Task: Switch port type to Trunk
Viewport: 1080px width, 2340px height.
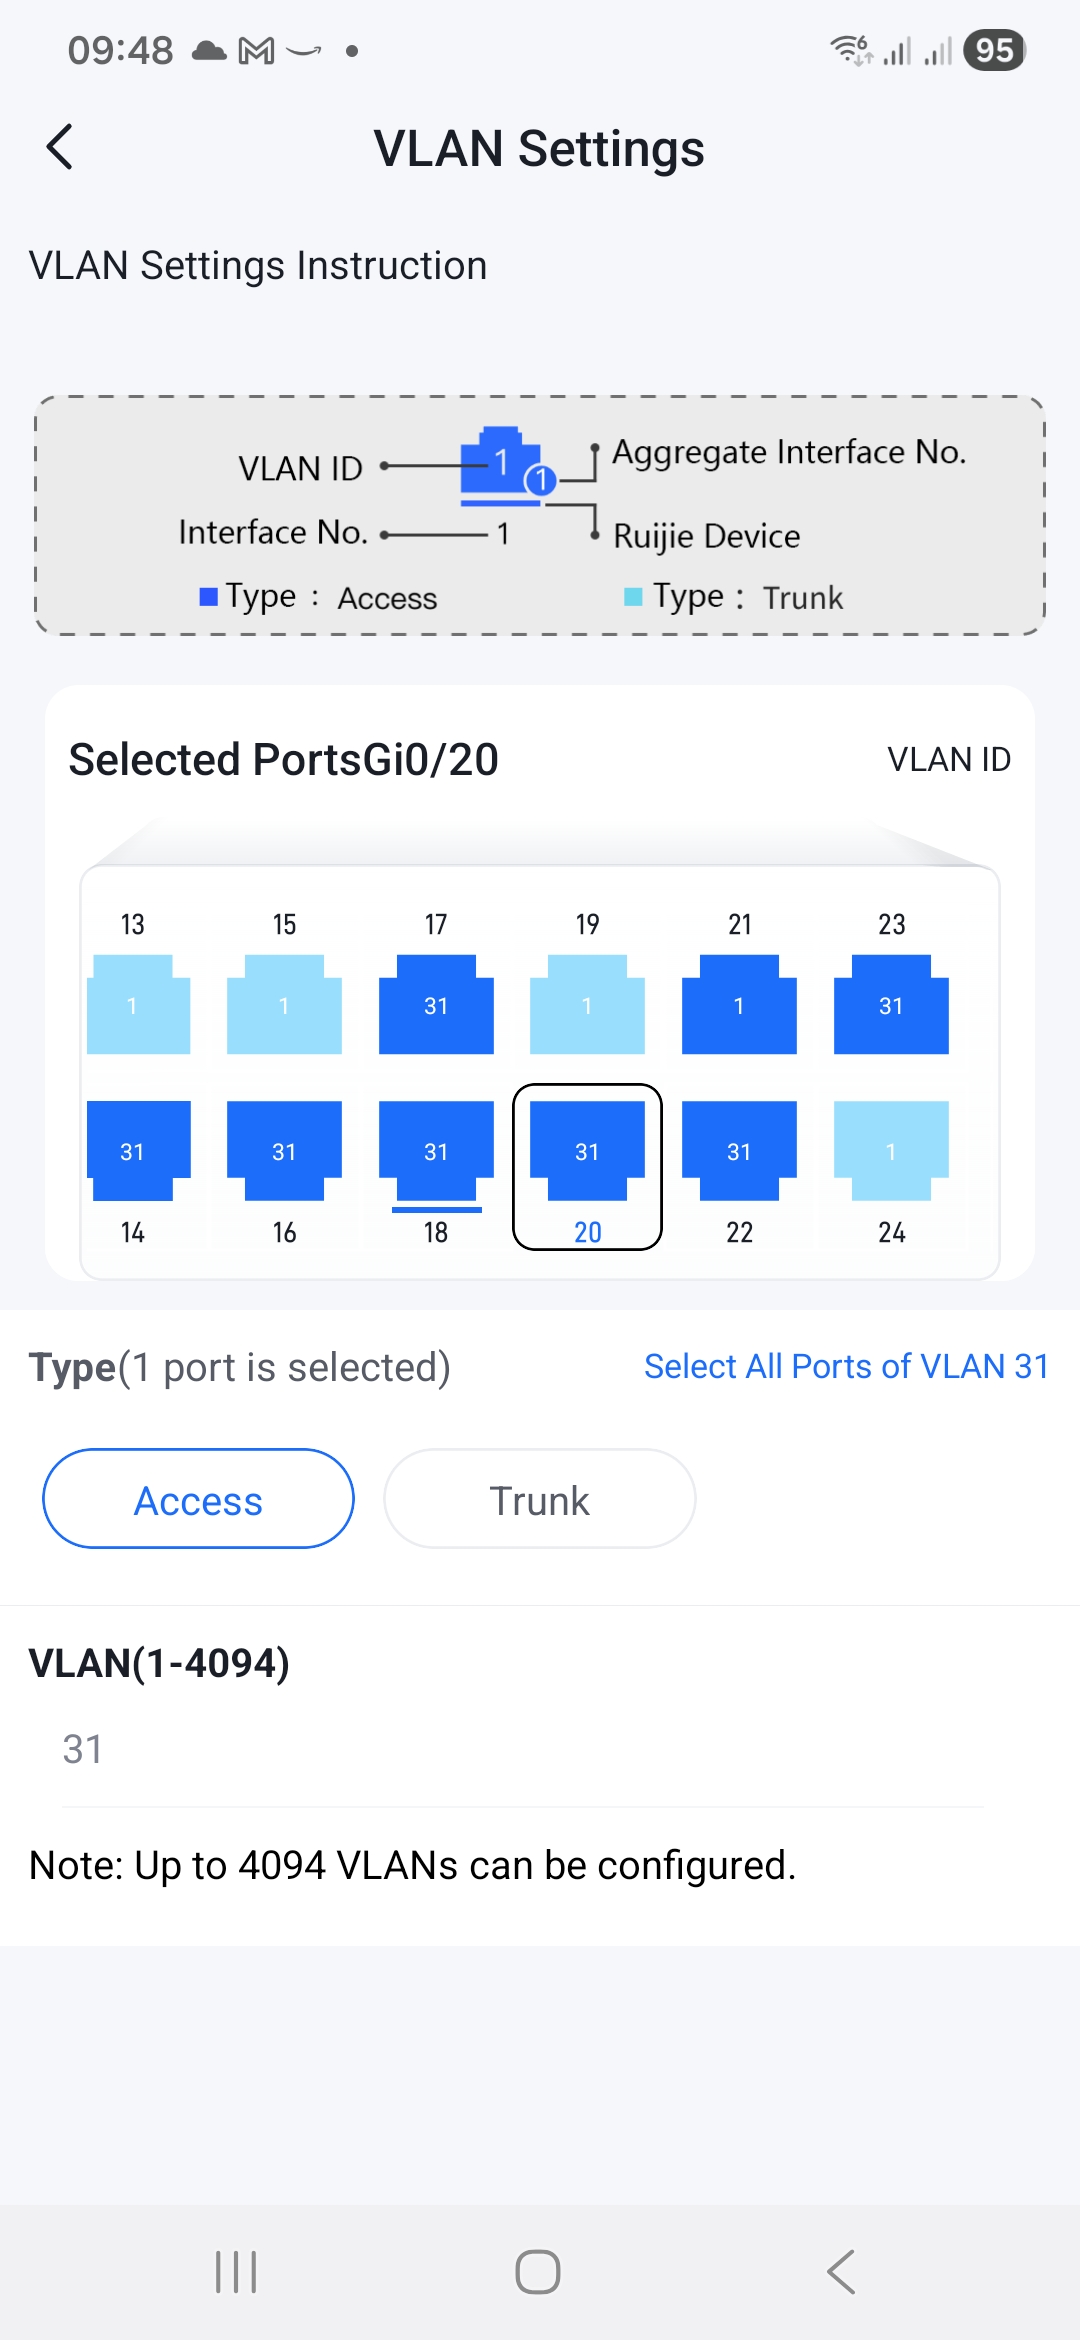Action: pyautogui.click(x=539, y=1499)
